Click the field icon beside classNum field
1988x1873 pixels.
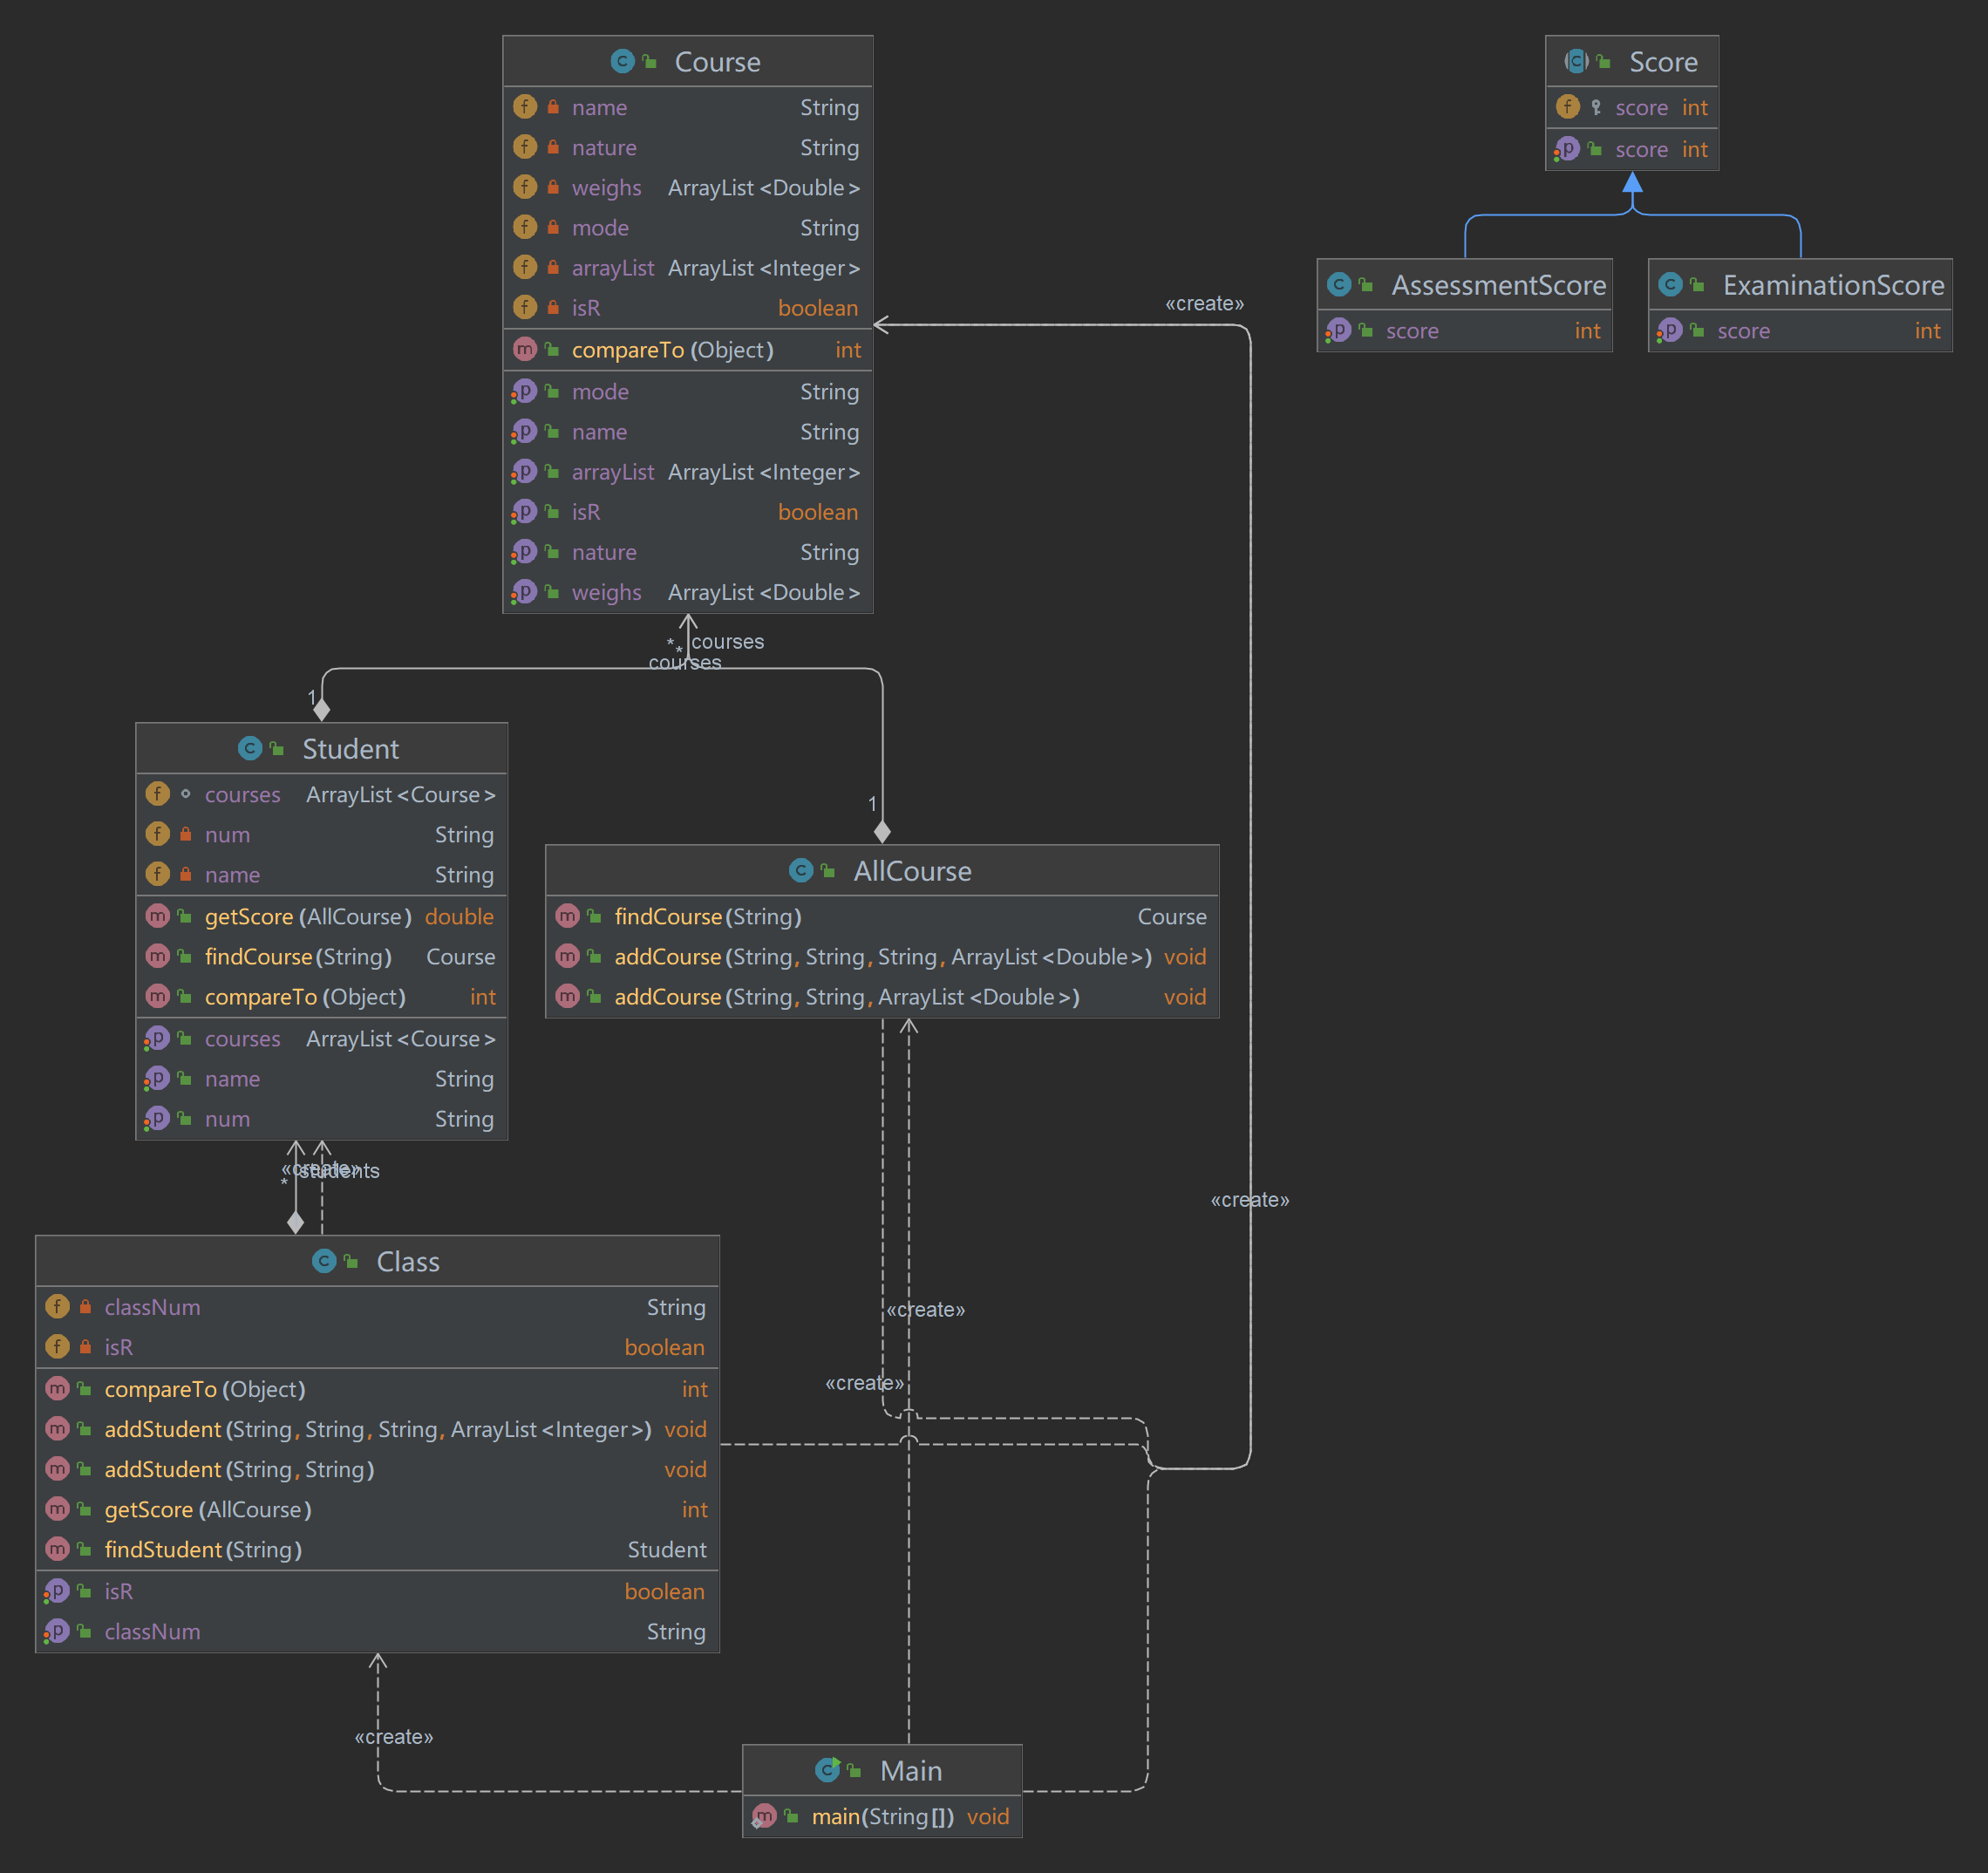(x=58, y=1307)
